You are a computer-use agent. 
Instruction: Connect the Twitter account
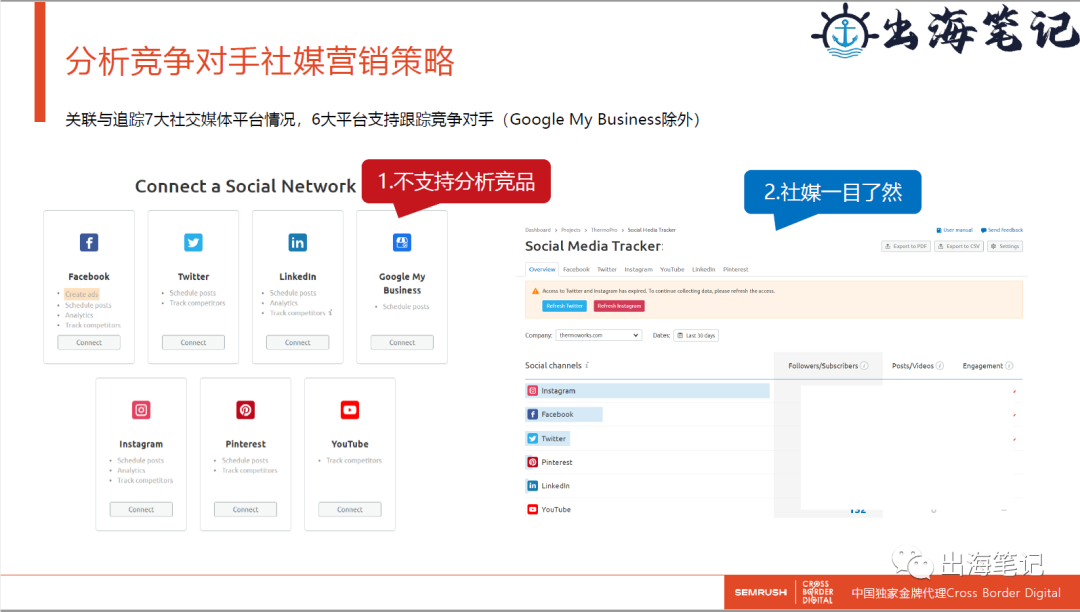[194, 342]
